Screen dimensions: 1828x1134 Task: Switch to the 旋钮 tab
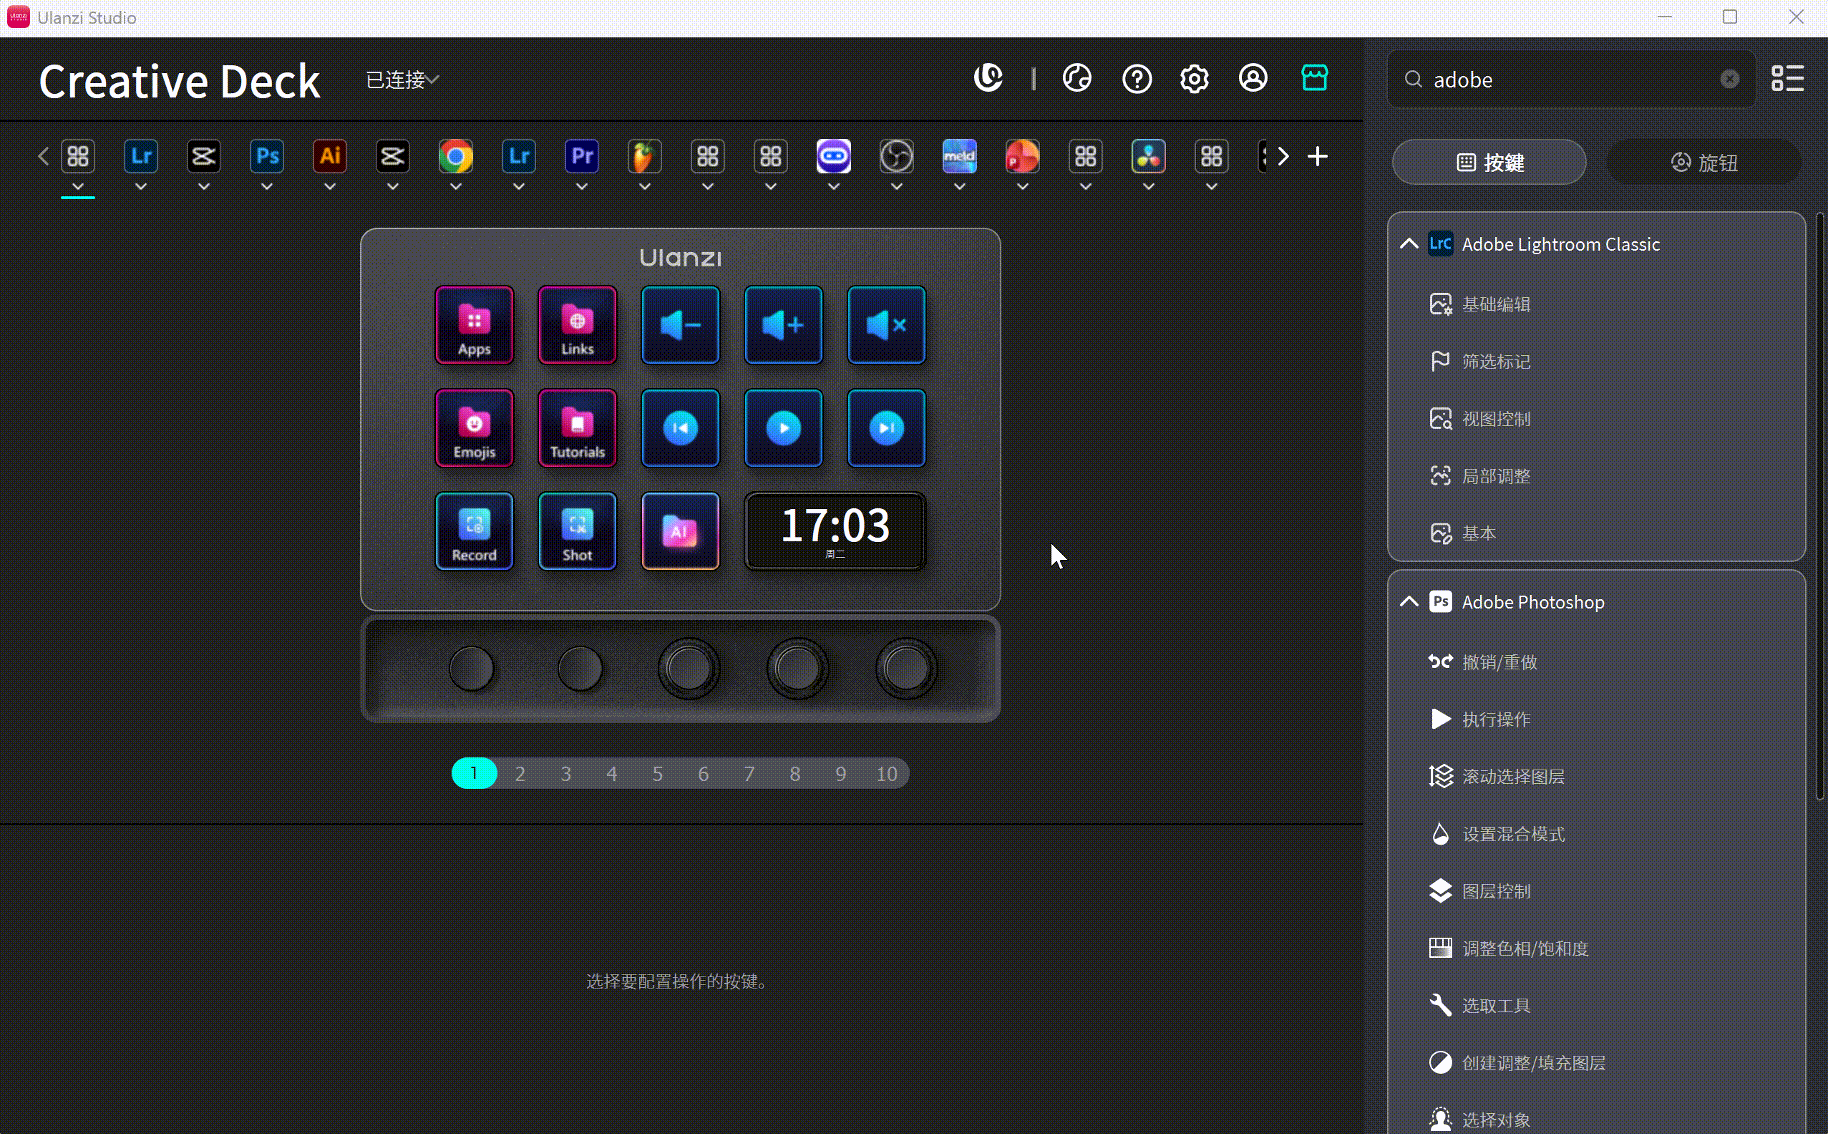tap(1704, 162)
